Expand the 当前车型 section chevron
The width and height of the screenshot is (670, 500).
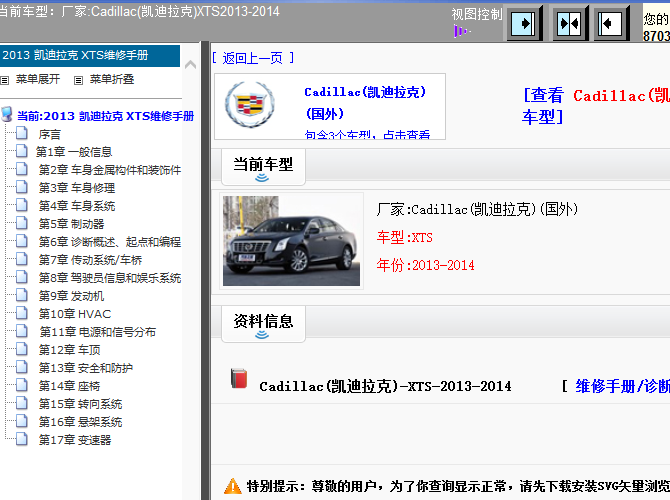point(262,178)
